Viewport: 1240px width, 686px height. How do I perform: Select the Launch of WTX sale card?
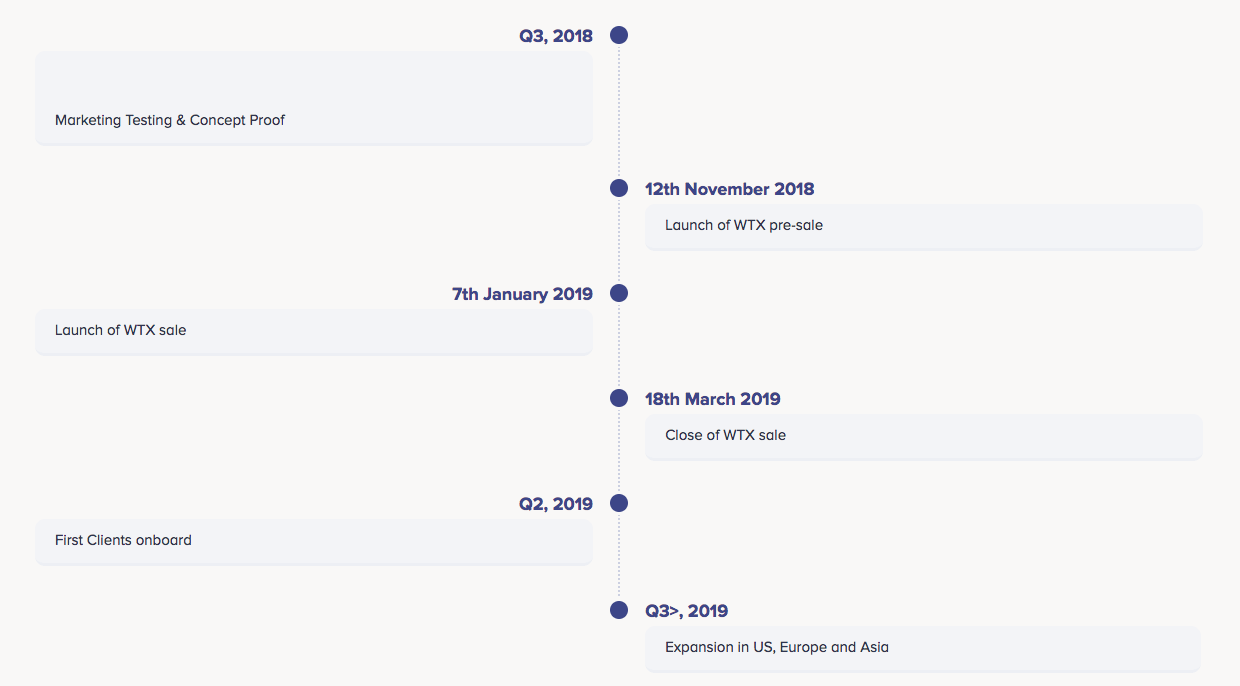coord(314,331)
